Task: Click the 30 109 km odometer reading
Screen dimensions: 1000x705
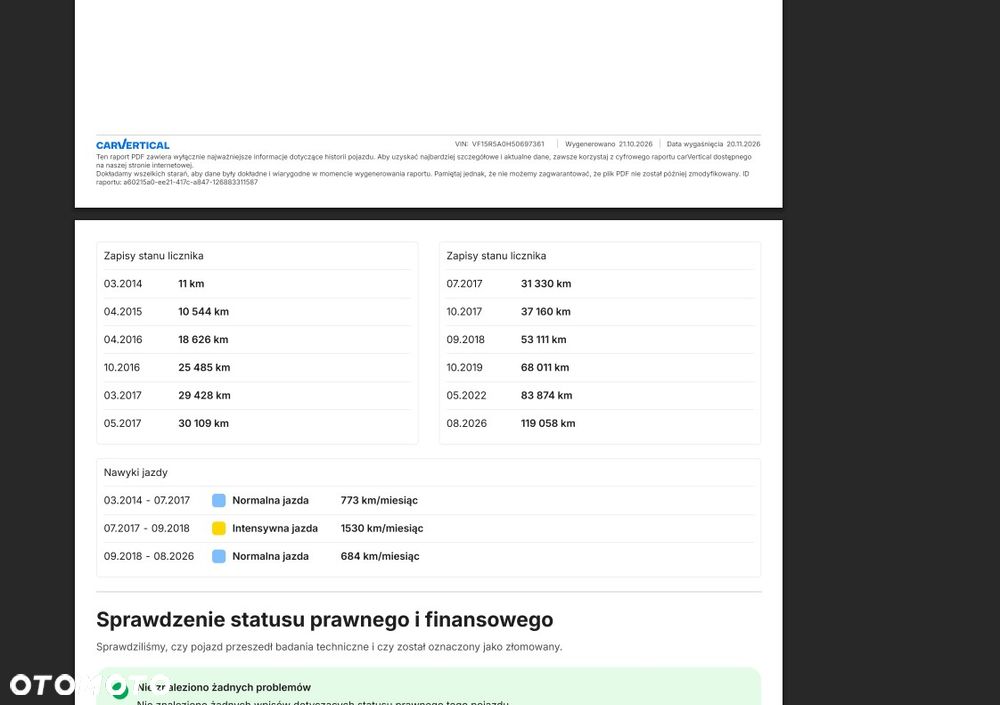Action: click(203, 424)
